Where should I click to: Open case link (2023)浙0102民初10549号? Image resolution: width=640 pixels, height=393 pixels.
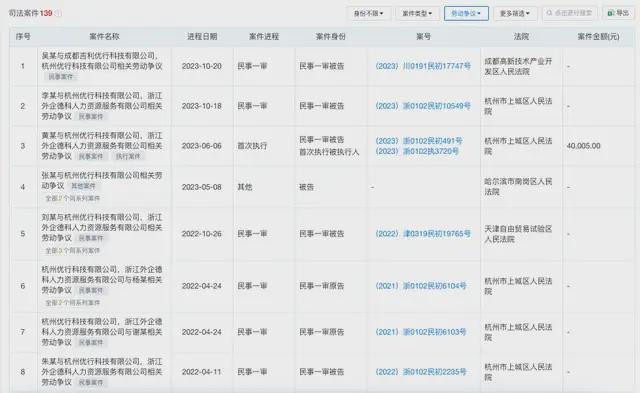423,106
